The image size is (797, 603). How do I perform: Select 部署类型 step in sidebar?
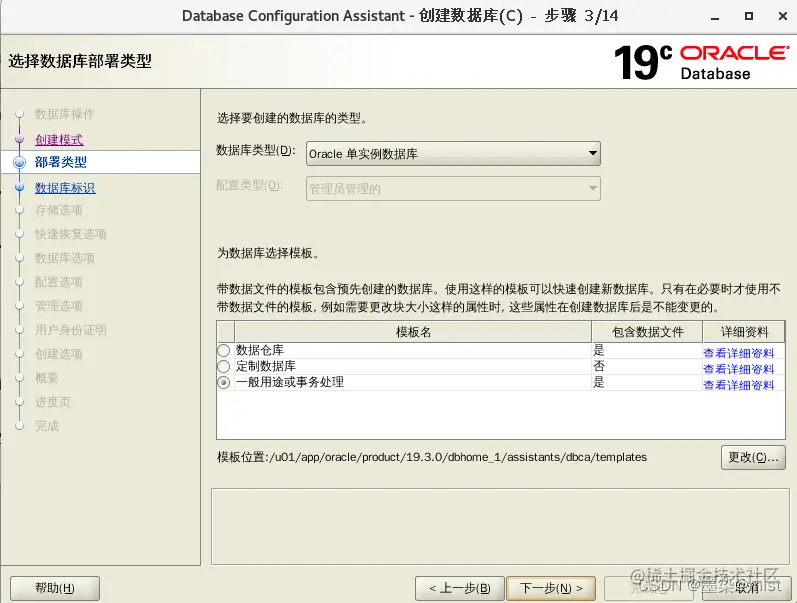[60, 162]
